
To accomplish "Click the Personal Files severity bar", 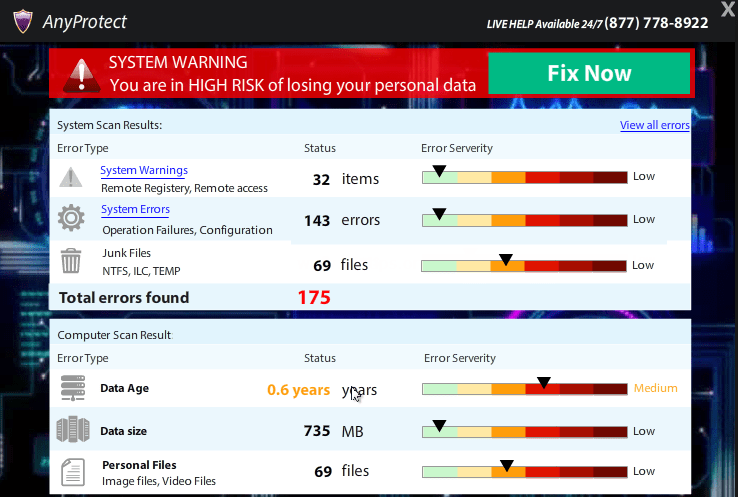I will pyautogui.click(x=524, y=472).
